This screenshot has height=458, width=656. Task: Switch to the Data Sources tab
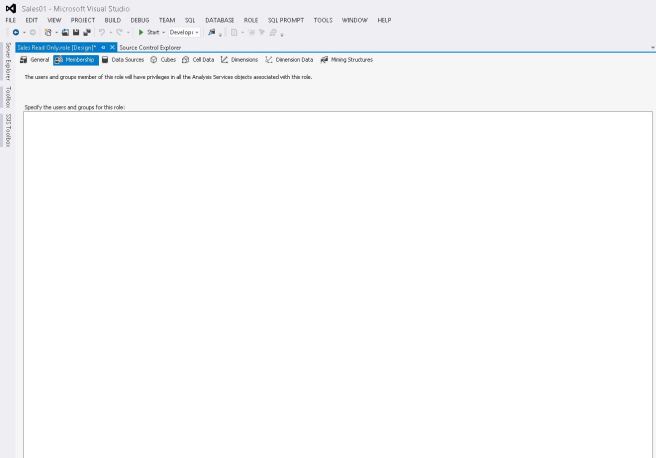point(124,60)
